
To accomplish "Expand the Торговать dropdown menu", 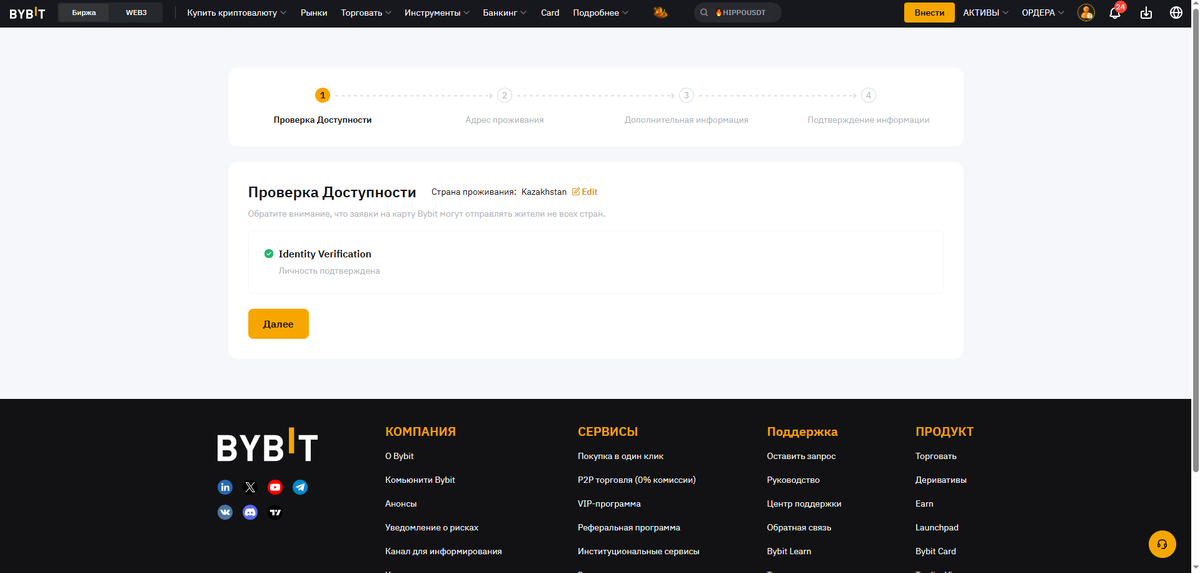I will pos(366,13).
